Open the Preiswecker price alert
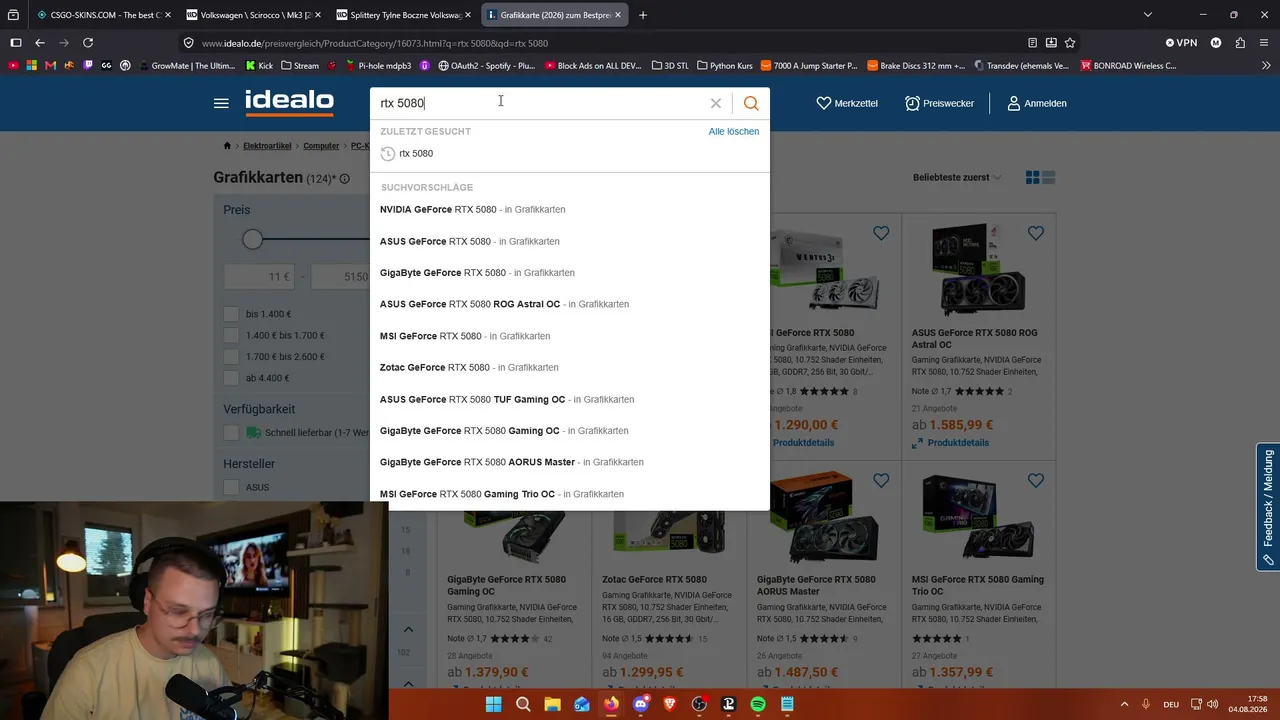Screen dimensions: 1280x720 (x=939, y=103)
